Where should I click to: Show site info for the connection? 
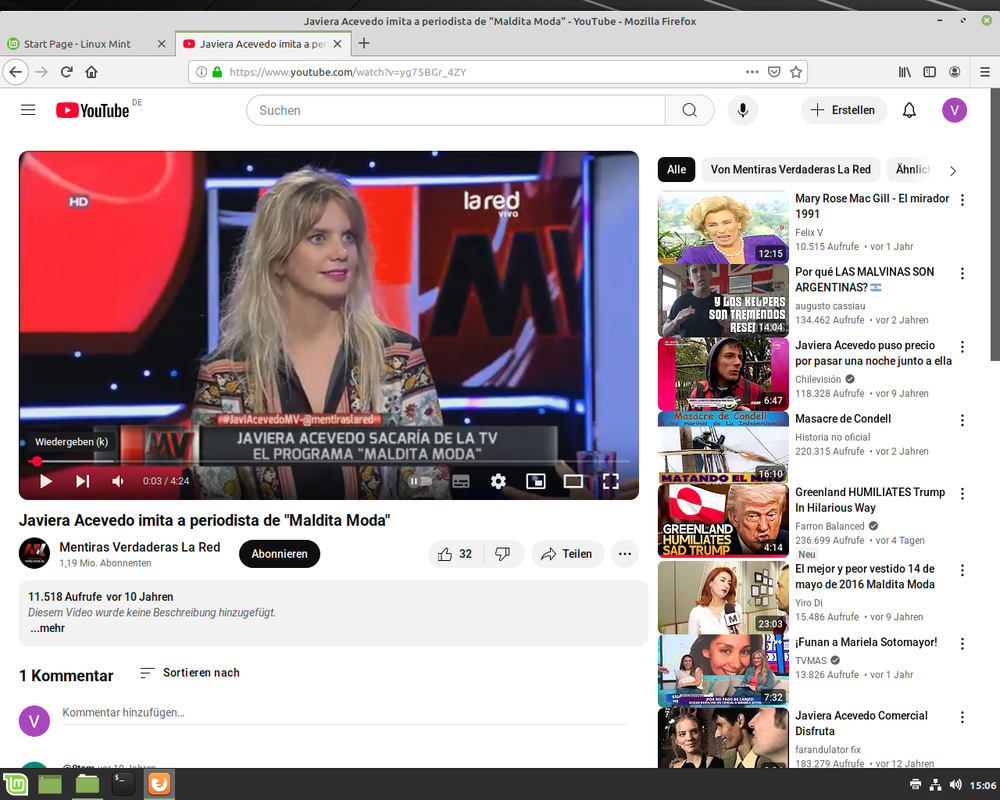[201, 72]
